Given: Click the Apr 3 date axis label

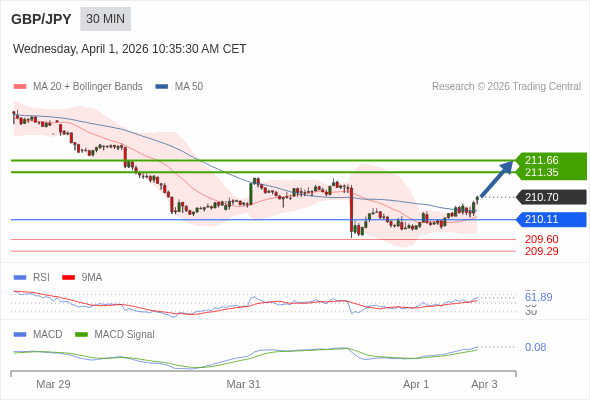Looking at the screenshot, I should 484,384.
